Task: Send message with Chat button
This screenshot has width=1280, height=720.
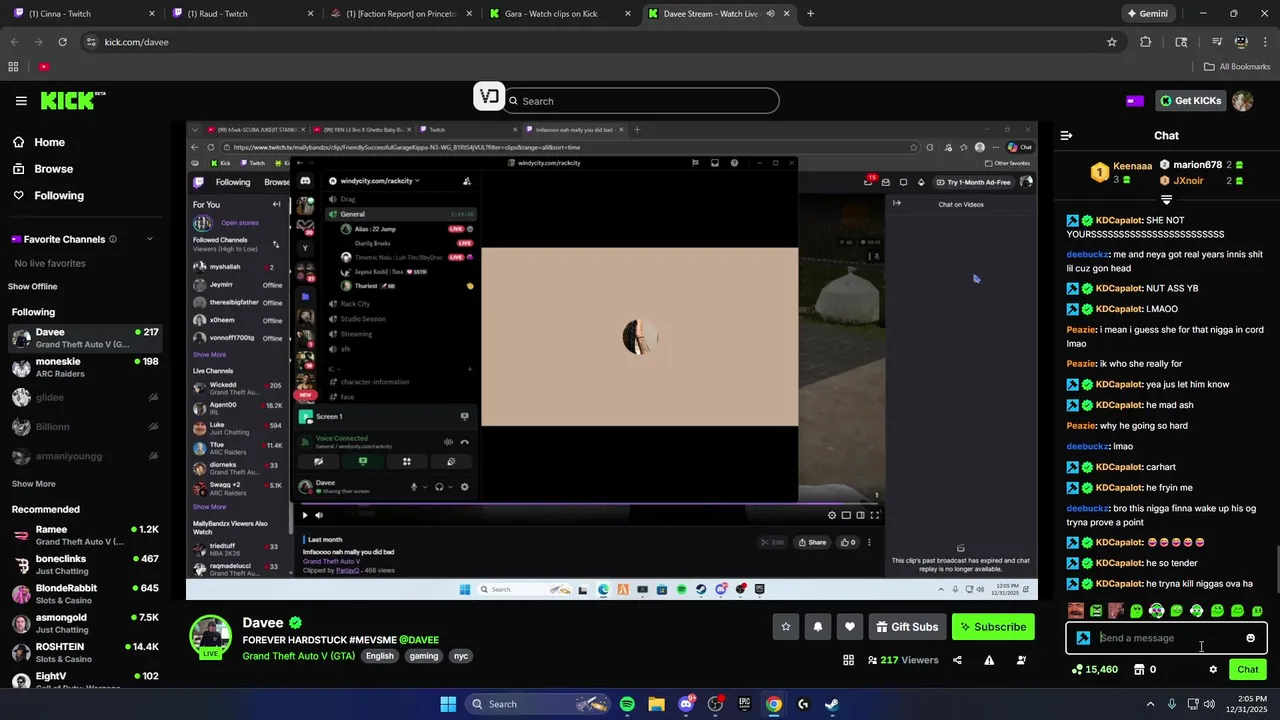Action: click(x=1248, y=670)
